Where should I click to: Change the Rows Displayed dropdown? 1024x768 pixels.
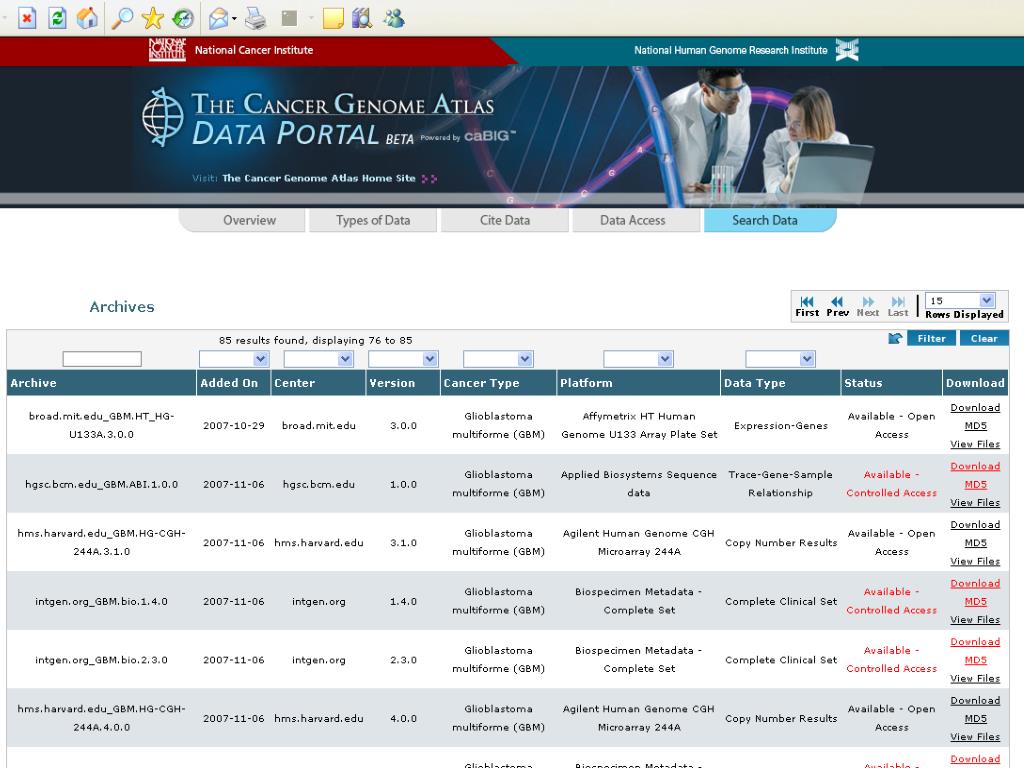(x=960, y=300)
